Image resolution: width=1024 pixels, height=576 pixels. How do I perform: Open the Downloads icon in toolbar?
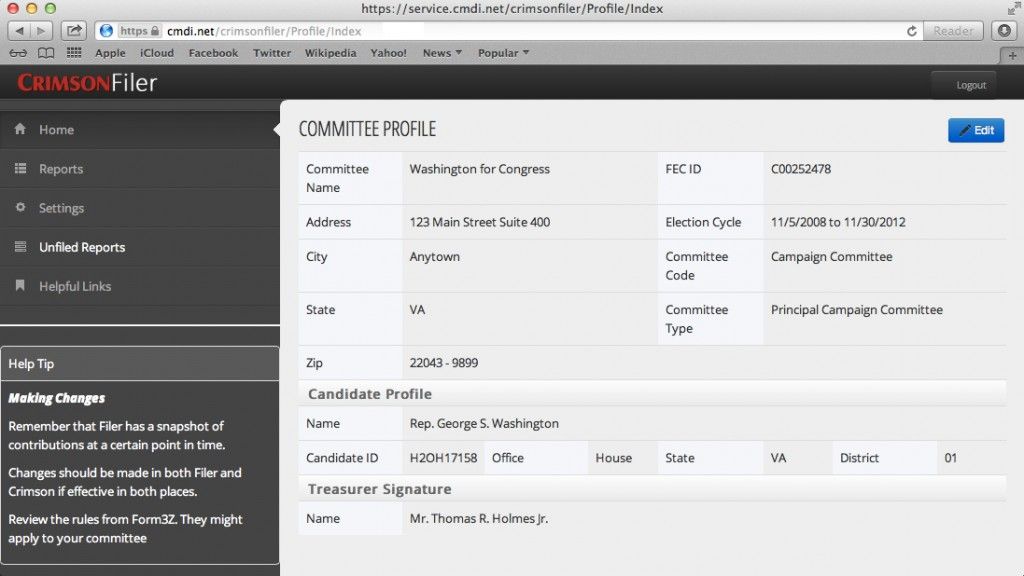click(x=1004, y=31)
